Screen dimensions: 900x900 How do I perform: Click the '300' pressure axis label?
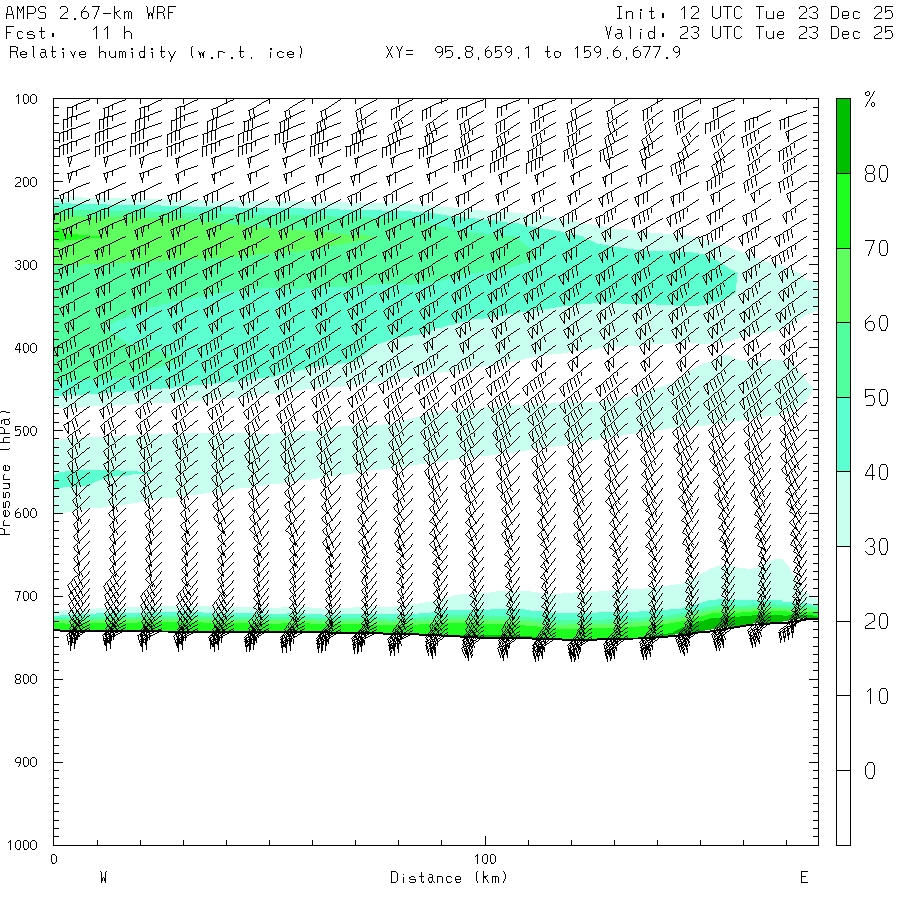[26, 265]
